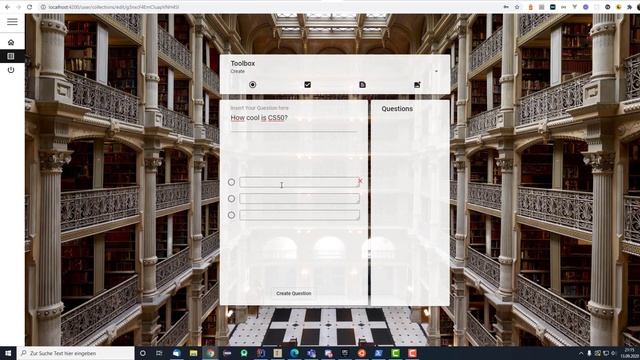Click the Windows taskbar search box
This screenshot has width=640, height=360.
coord(76,353)
